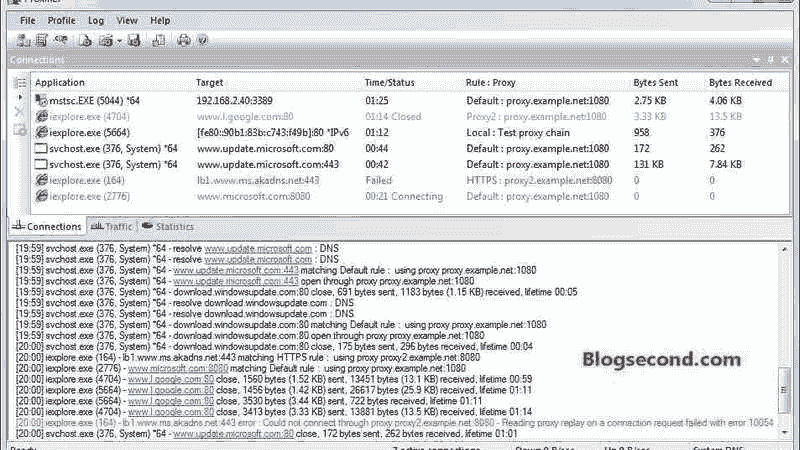Sort by the Bytes Received column header
The width and height of the screenshot is (800, 450).
tap(740, 83)
